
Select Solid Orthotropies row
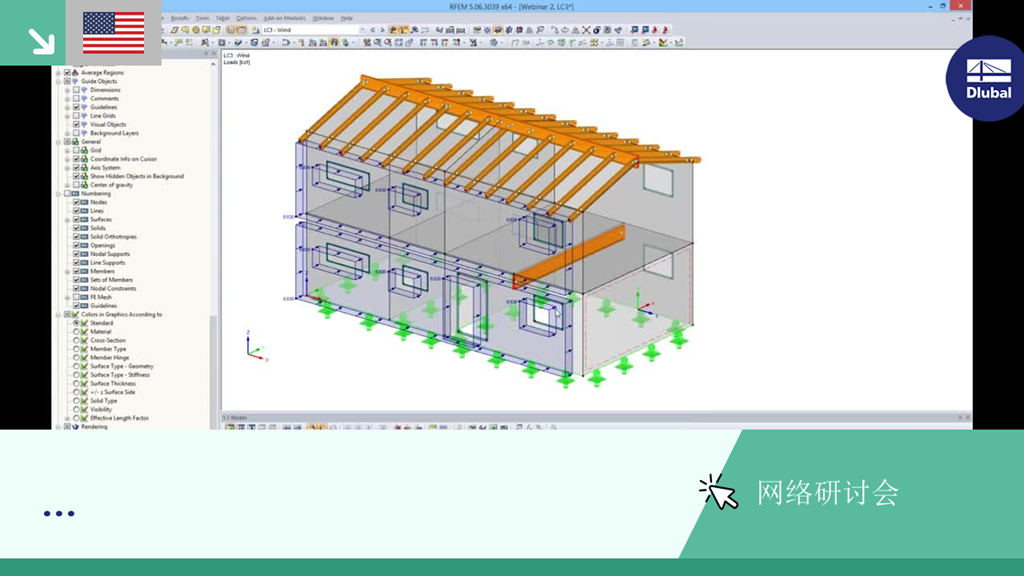[114, 237]
